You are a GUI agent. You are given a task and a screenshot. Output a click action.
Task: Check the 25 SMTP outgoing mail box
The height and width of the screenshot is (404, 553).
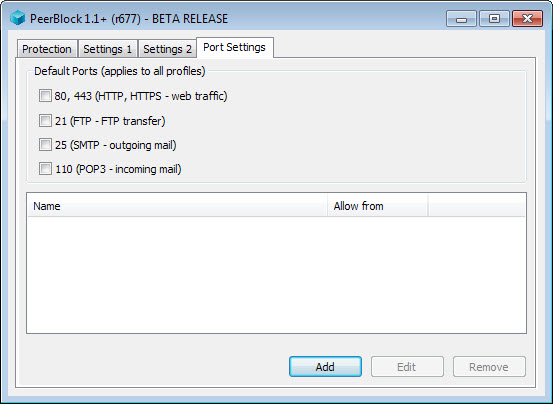(x=45, y=145)
